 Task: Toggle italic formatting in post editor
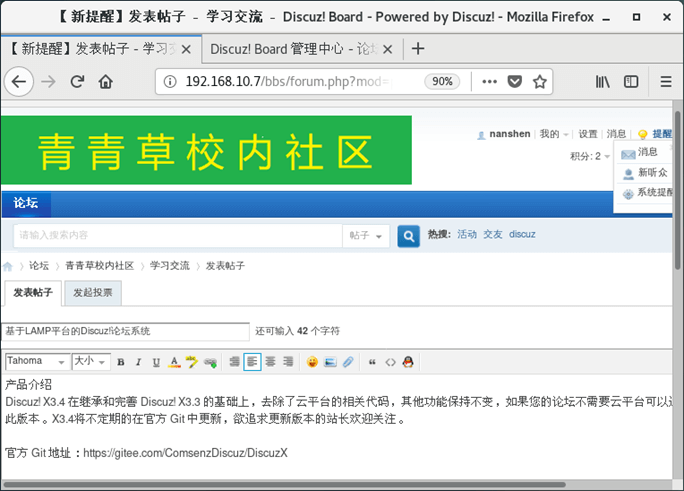[138, 362]
